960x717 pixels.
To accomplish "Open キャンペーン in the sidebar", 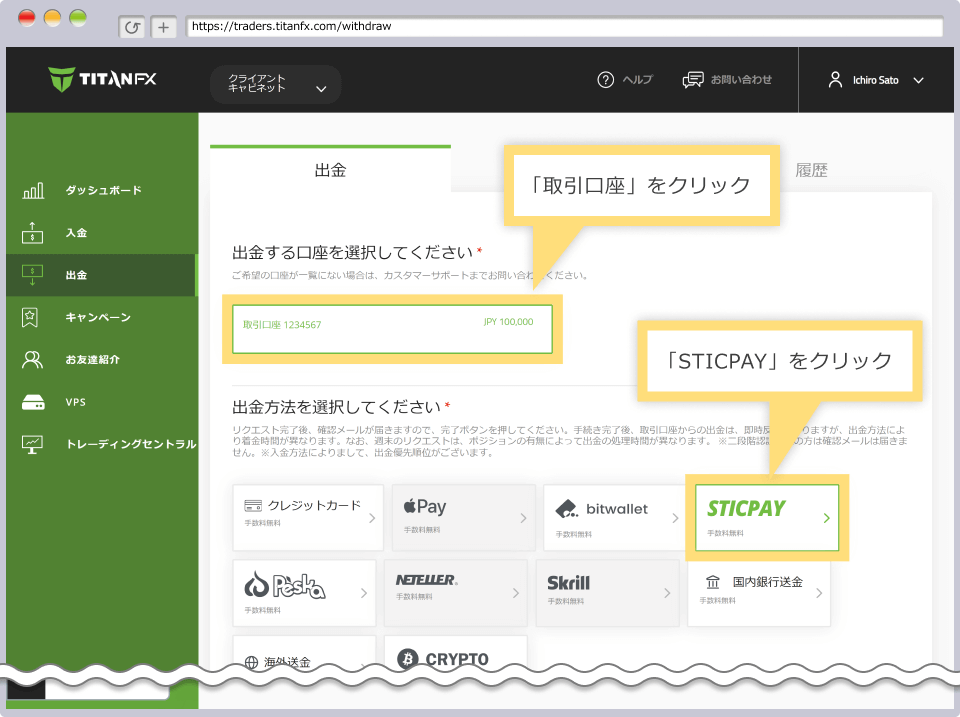I will tap(98, 317).
